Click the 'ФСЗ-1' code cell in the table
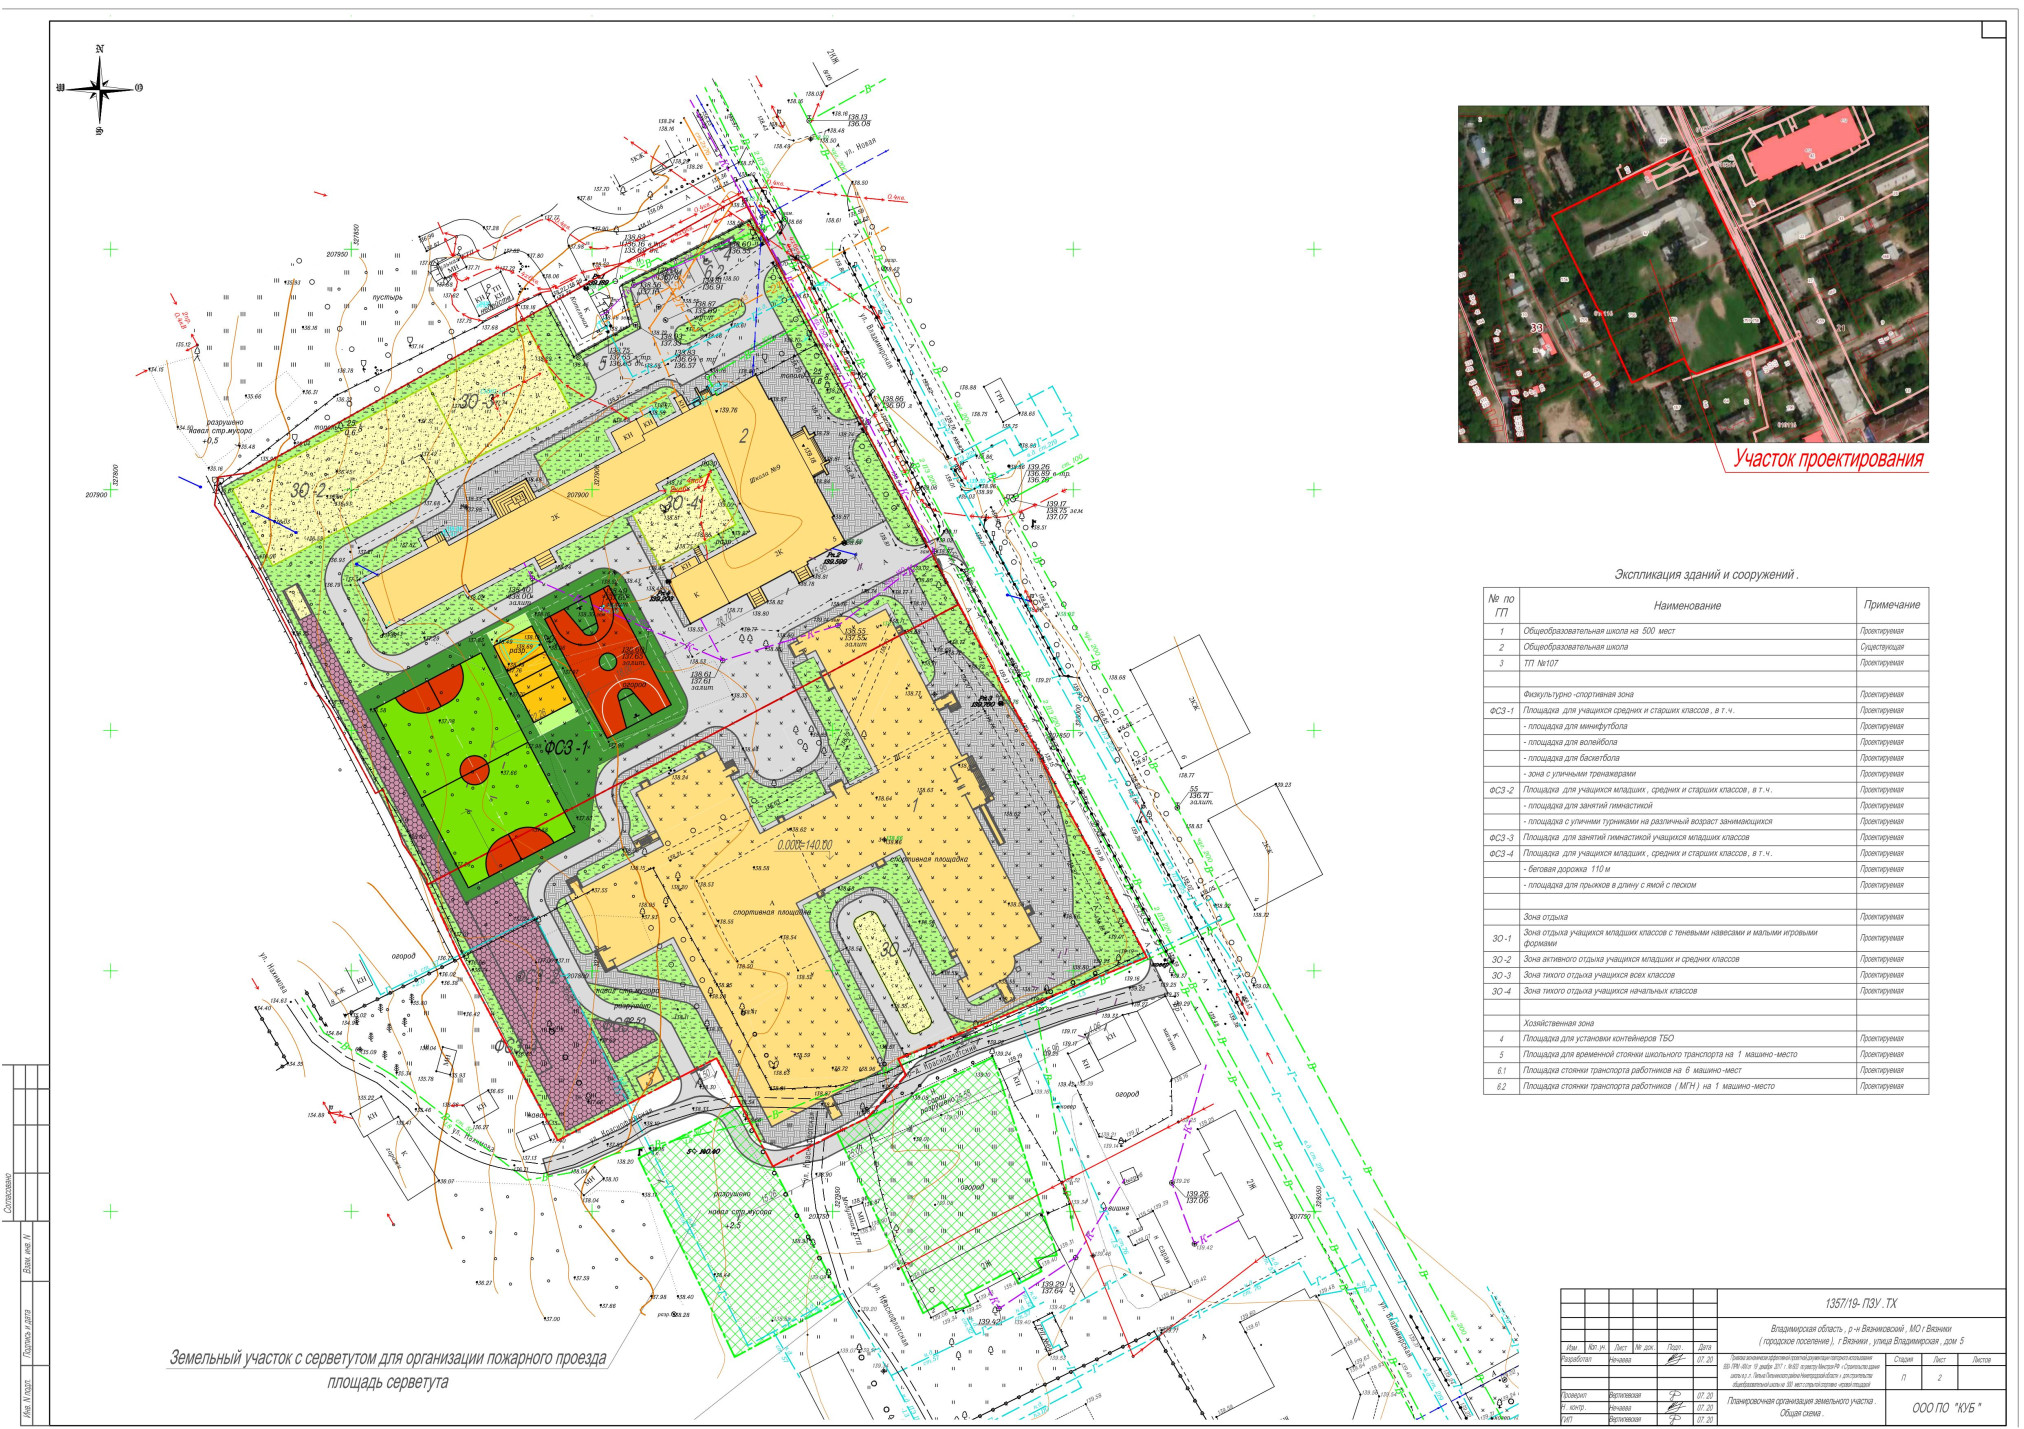Screen dimensions: 2024x1429 [x=1501, y=711]
